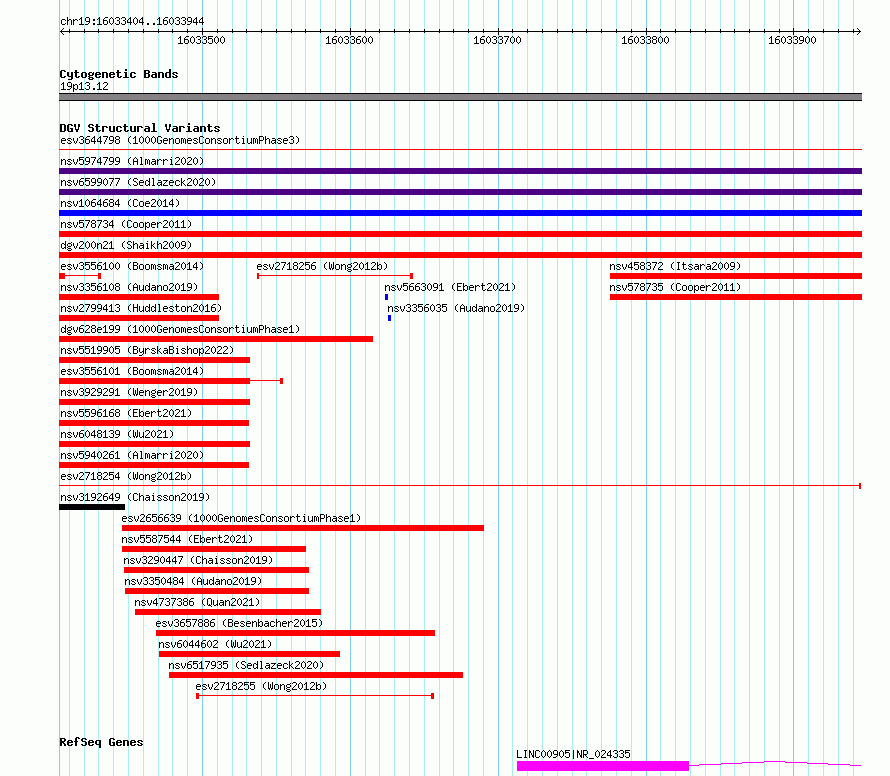Open esv2656639 (1000GenomesConsortiumPhase1) label
Image resolution: width=890 pixels, height=776 pixels.
click(x=241, y=518)
